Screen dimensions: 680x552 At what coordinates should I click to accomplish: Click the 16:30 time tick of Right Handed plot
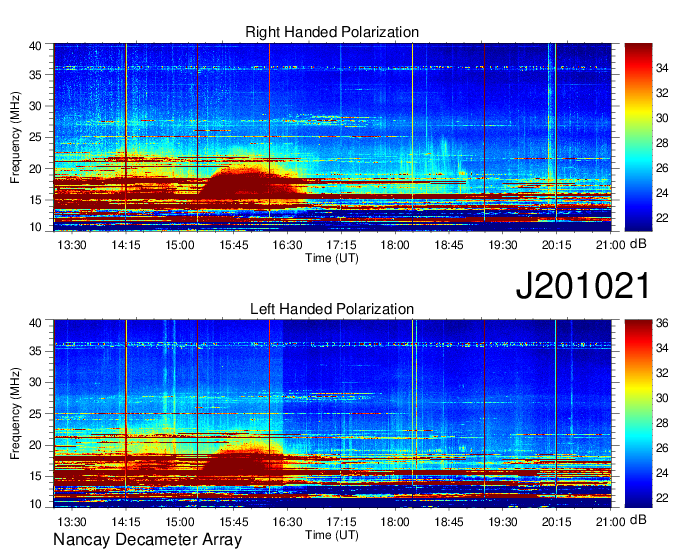[287, 245]
